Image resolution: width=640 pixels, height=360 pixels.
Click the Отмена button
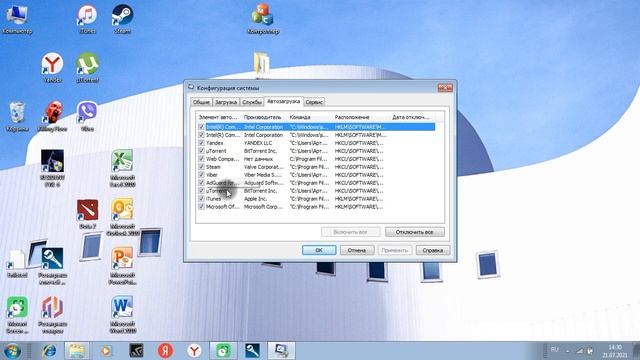click(x=357, y=250)
